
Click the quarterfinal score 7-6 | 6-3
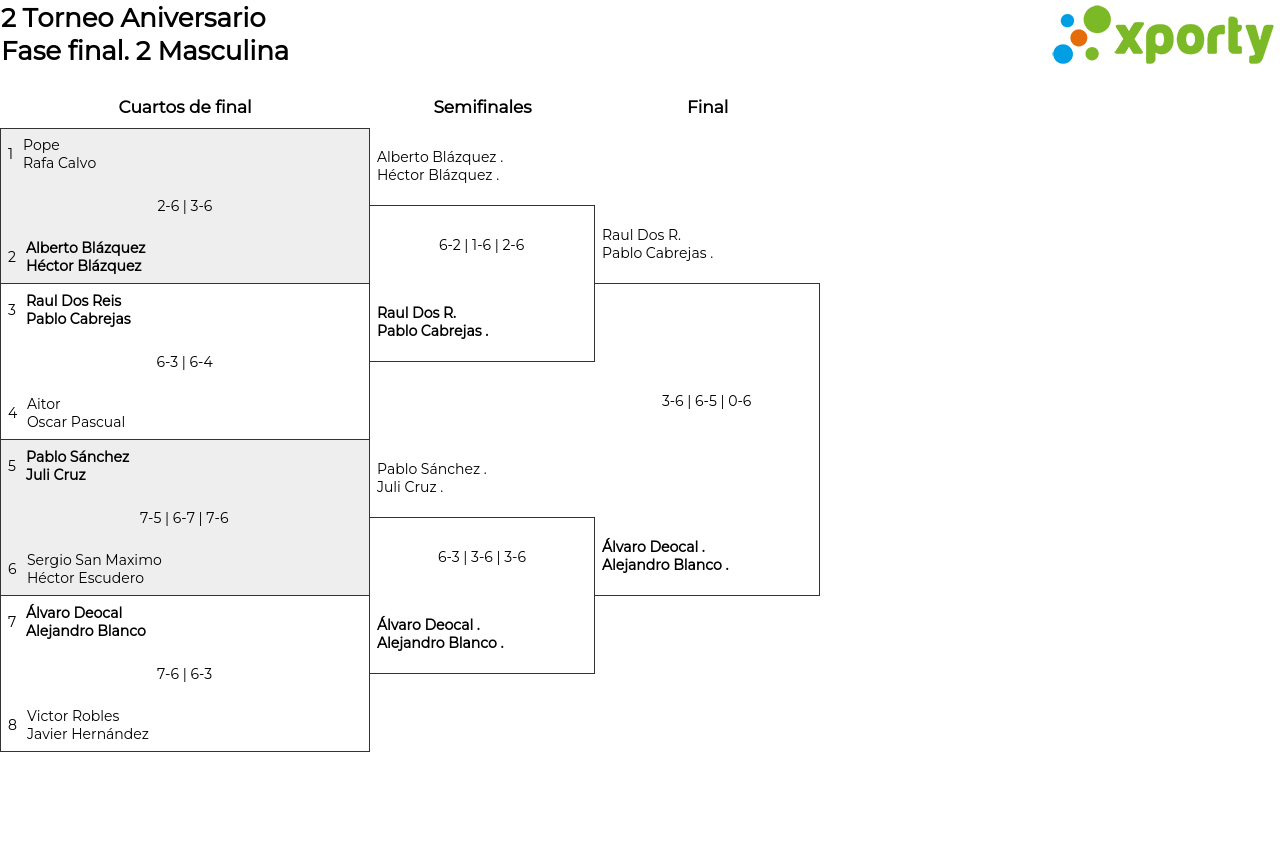point(185,674)
